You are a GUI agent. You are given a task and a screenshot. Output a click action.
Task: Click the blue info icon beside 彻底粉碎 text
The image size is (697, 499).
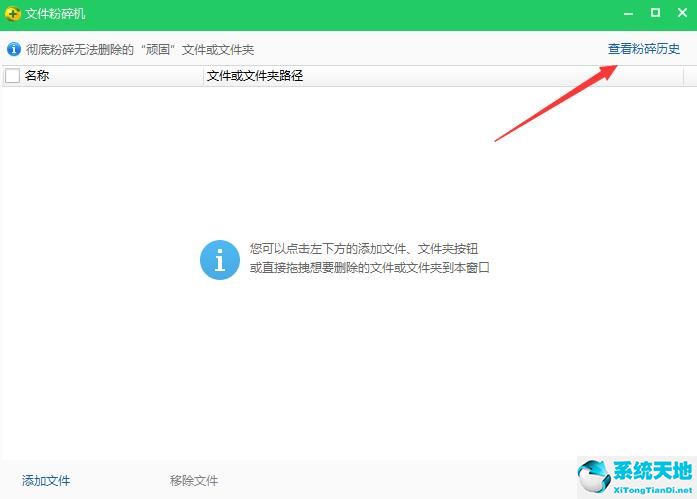click(14, 49)
